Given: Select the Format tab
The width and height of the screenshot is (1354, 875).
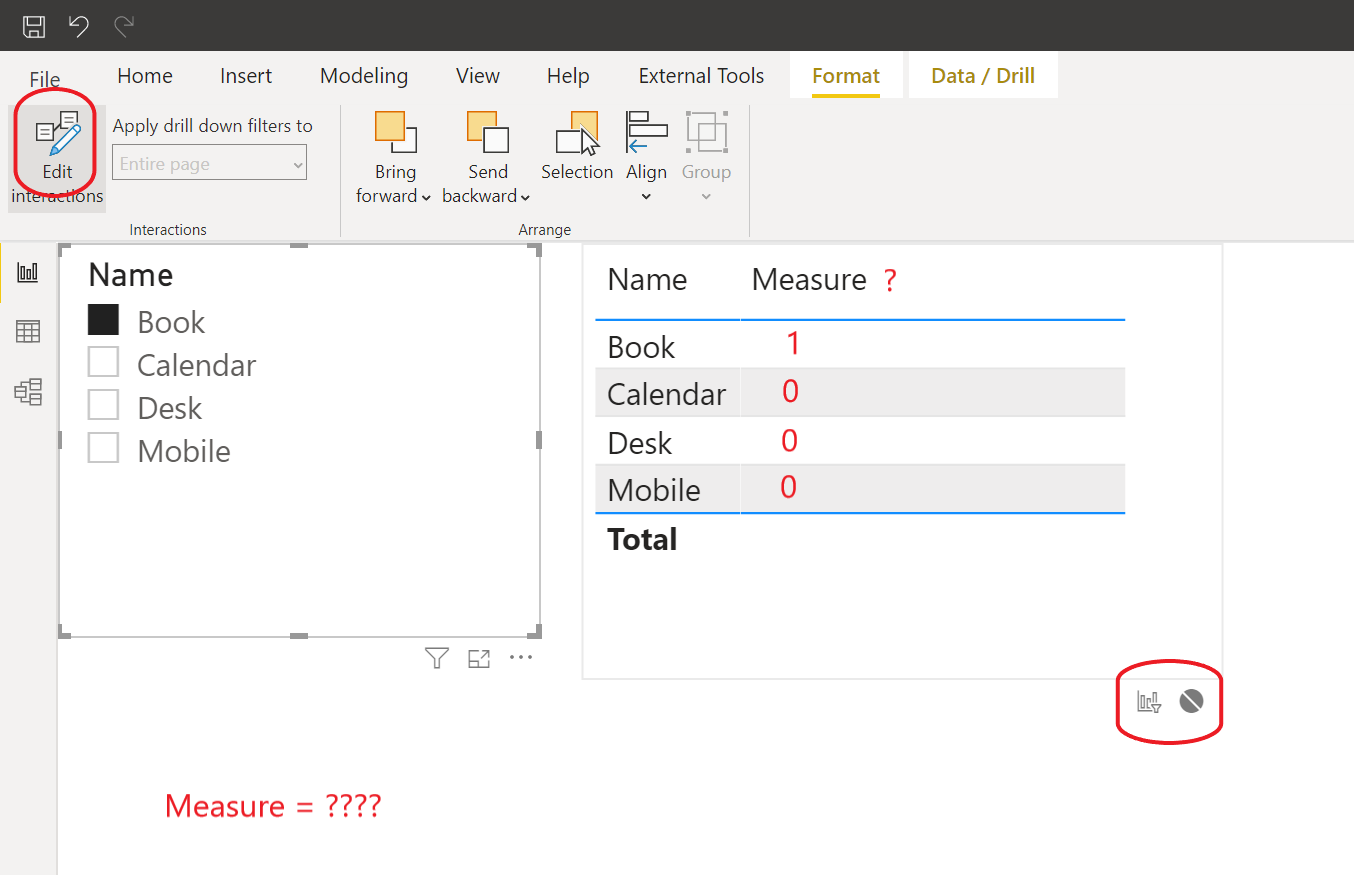Looking at the screenshot, I should click(x=846, y=76).
